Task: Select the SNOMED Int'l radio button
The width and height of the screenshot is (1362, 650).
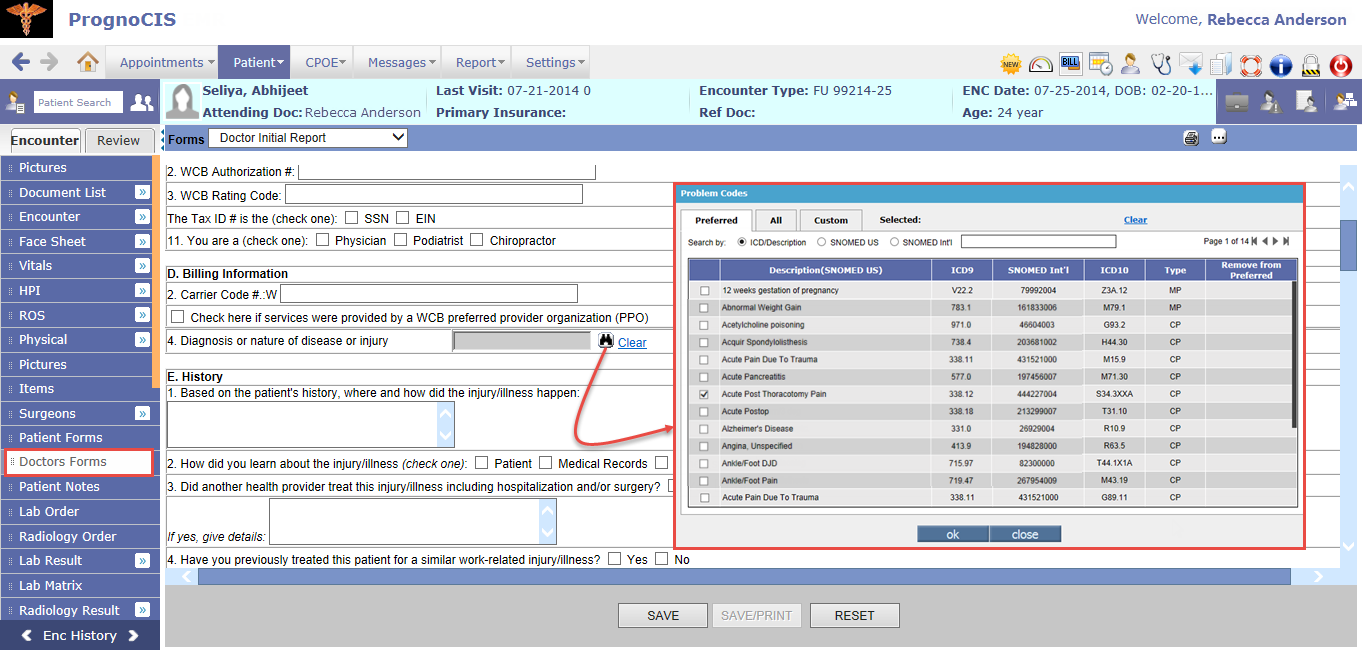Action: point(893,242)
